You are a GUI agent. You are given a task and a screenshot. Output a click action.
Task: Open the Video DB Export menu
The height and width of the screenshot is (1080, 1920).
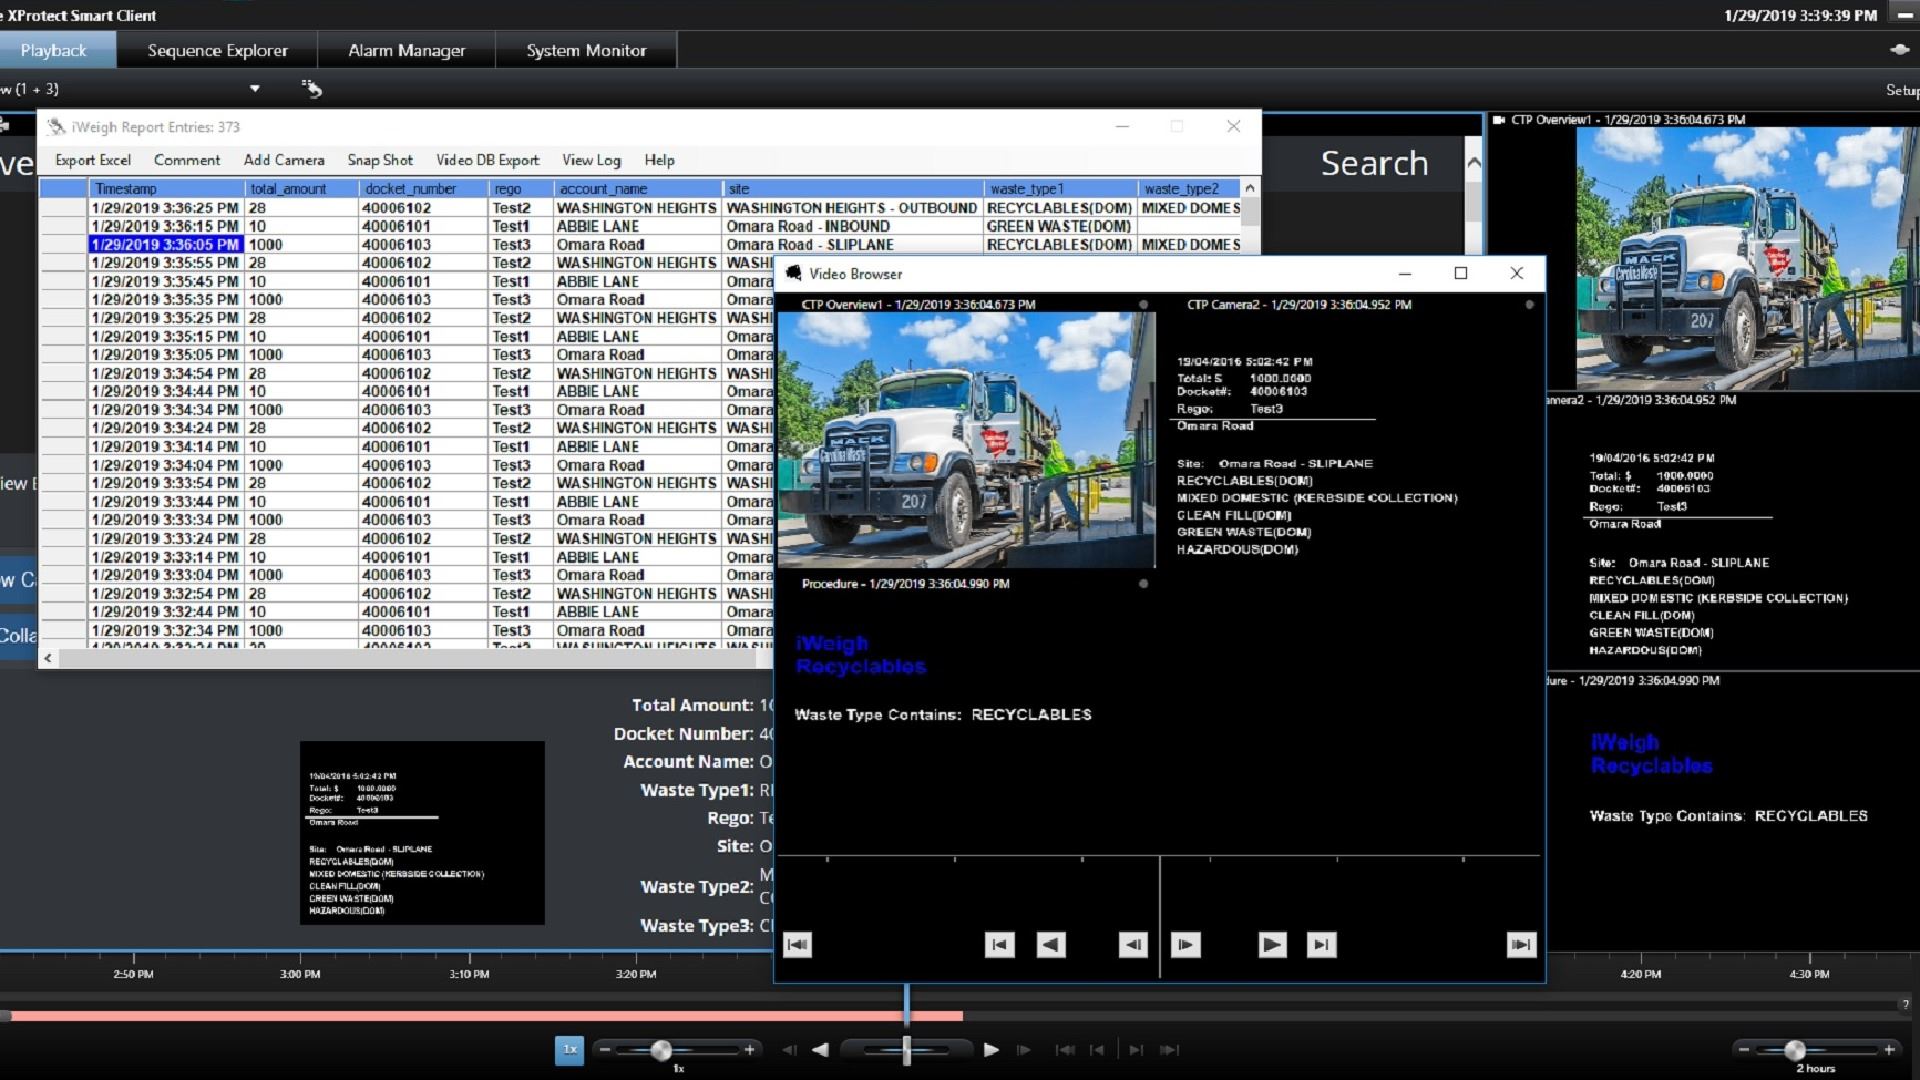click(487, 160)
